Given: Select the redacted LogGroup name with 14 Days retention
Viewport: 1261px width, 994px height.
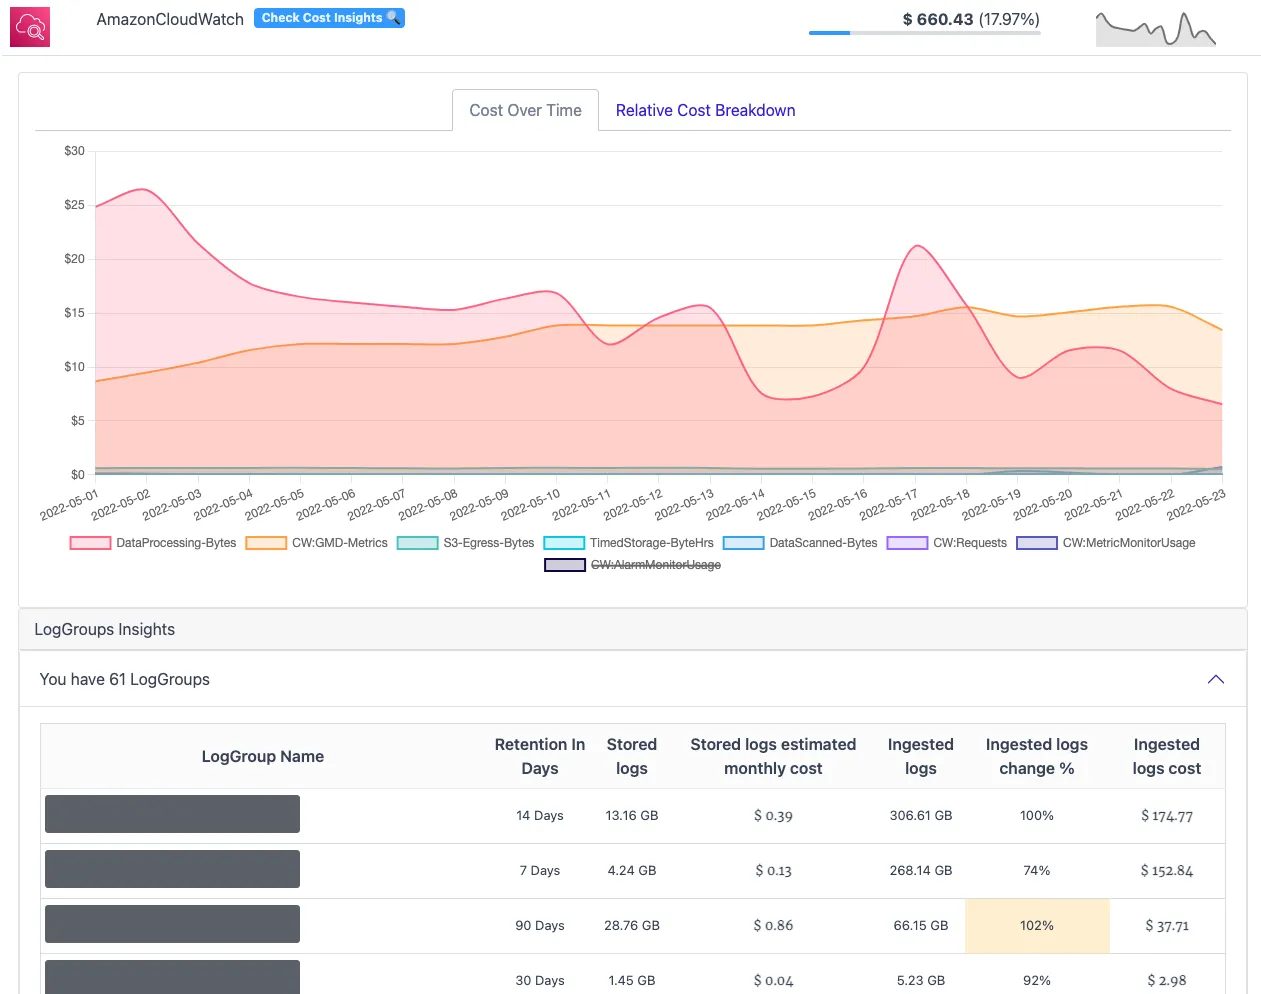Looking at the screenshot, I should click(172, 814).
